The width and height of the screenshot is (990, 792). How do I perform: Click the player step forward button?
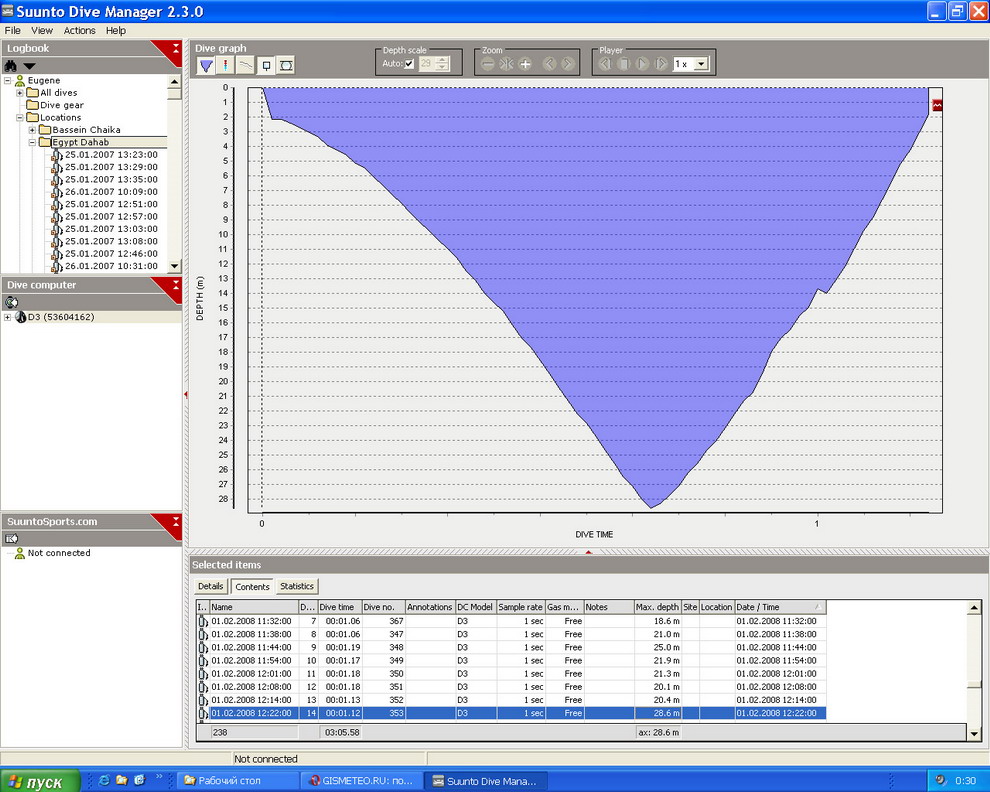tap(661, 64)
